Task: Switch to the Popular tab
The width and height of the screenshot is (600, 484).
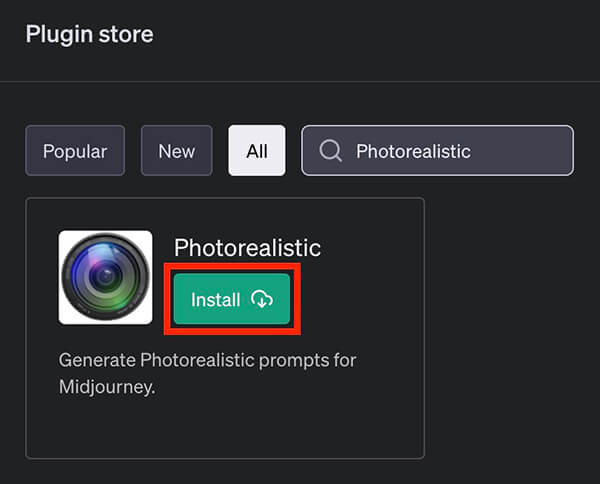Action: point(75,151)
